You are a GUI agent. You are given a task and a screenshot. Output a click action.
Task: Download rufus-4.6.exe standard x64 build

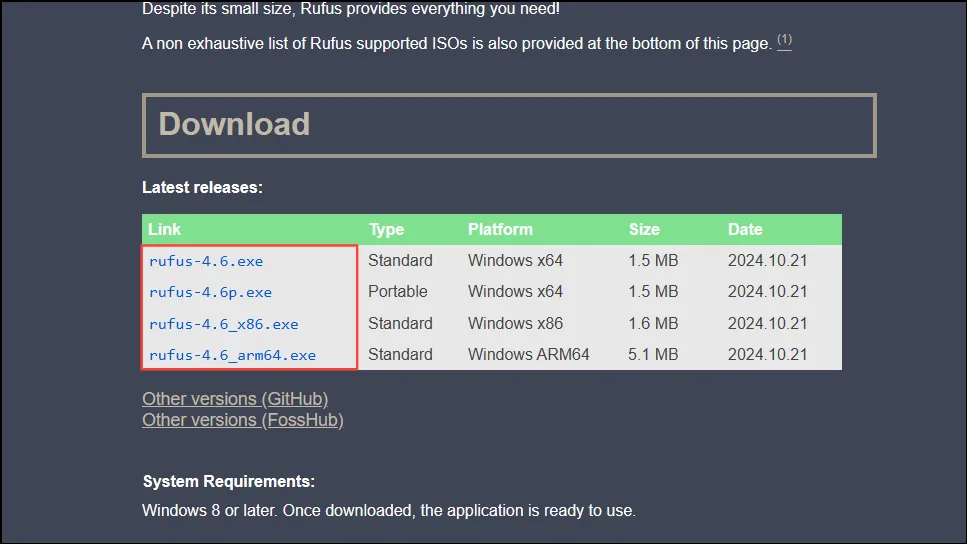tap(206, 262)
